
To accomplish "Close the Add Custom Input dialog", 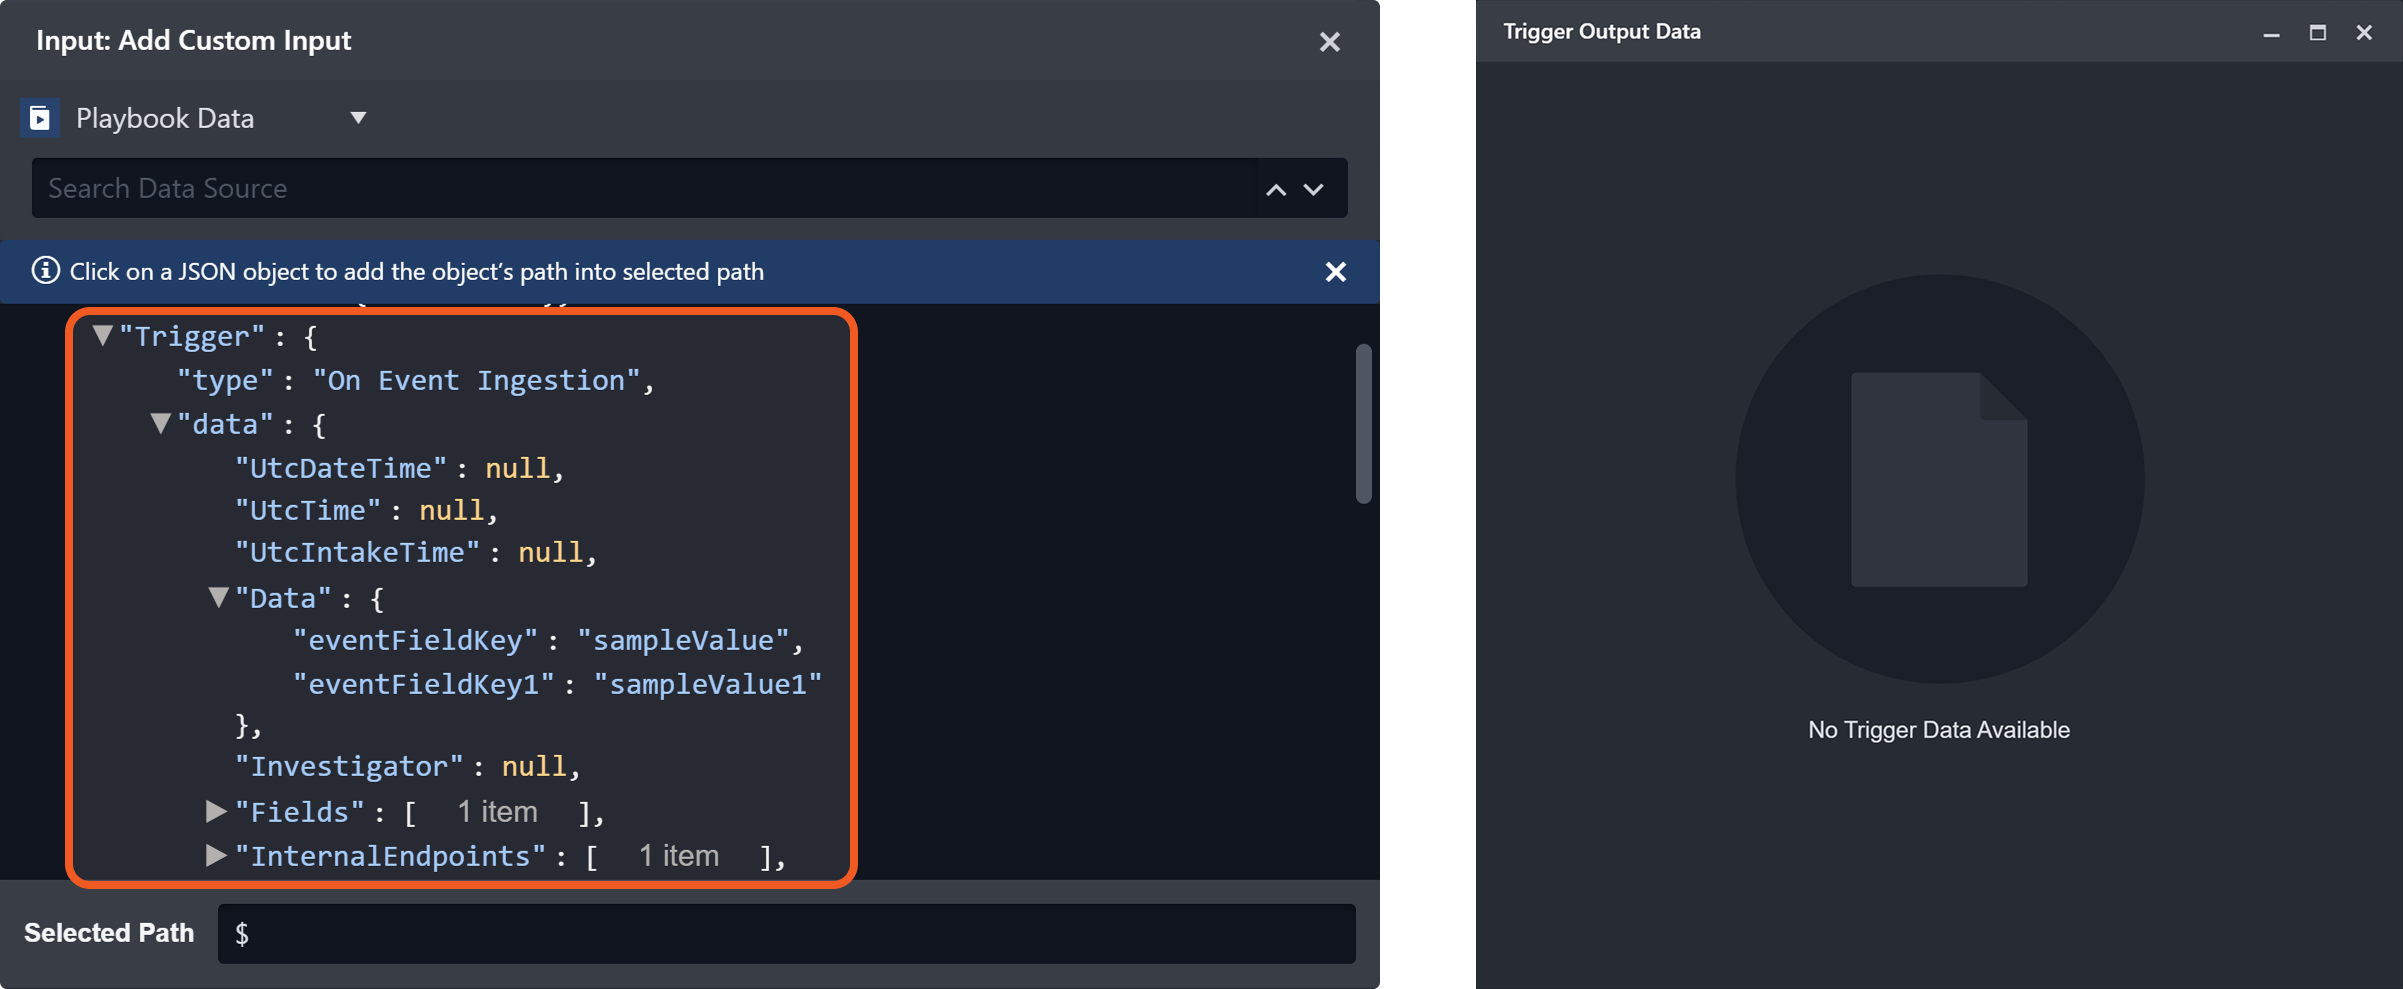I will [x=1329, y=42].
